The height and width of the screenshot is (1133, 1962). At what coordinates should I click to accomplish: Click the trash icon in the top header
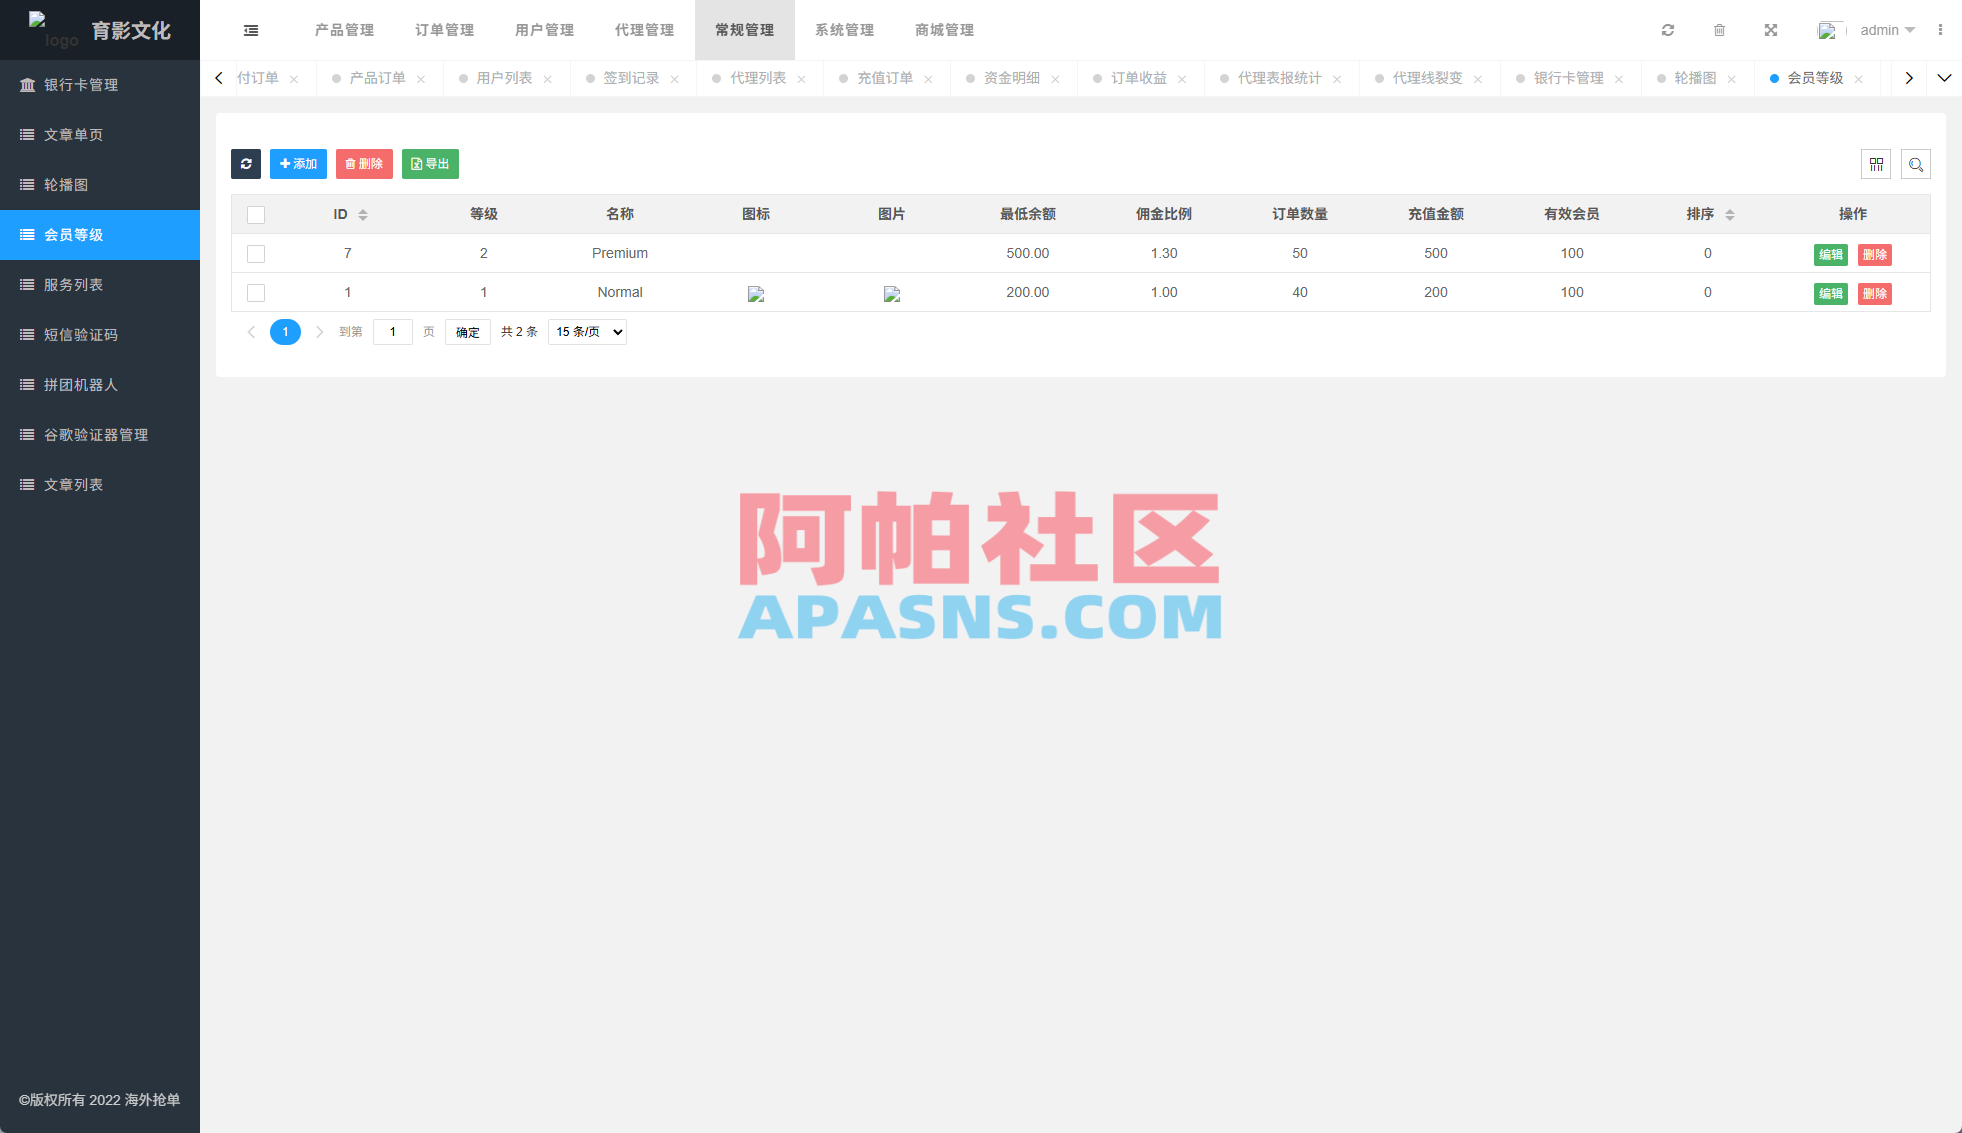(1720, 30)
